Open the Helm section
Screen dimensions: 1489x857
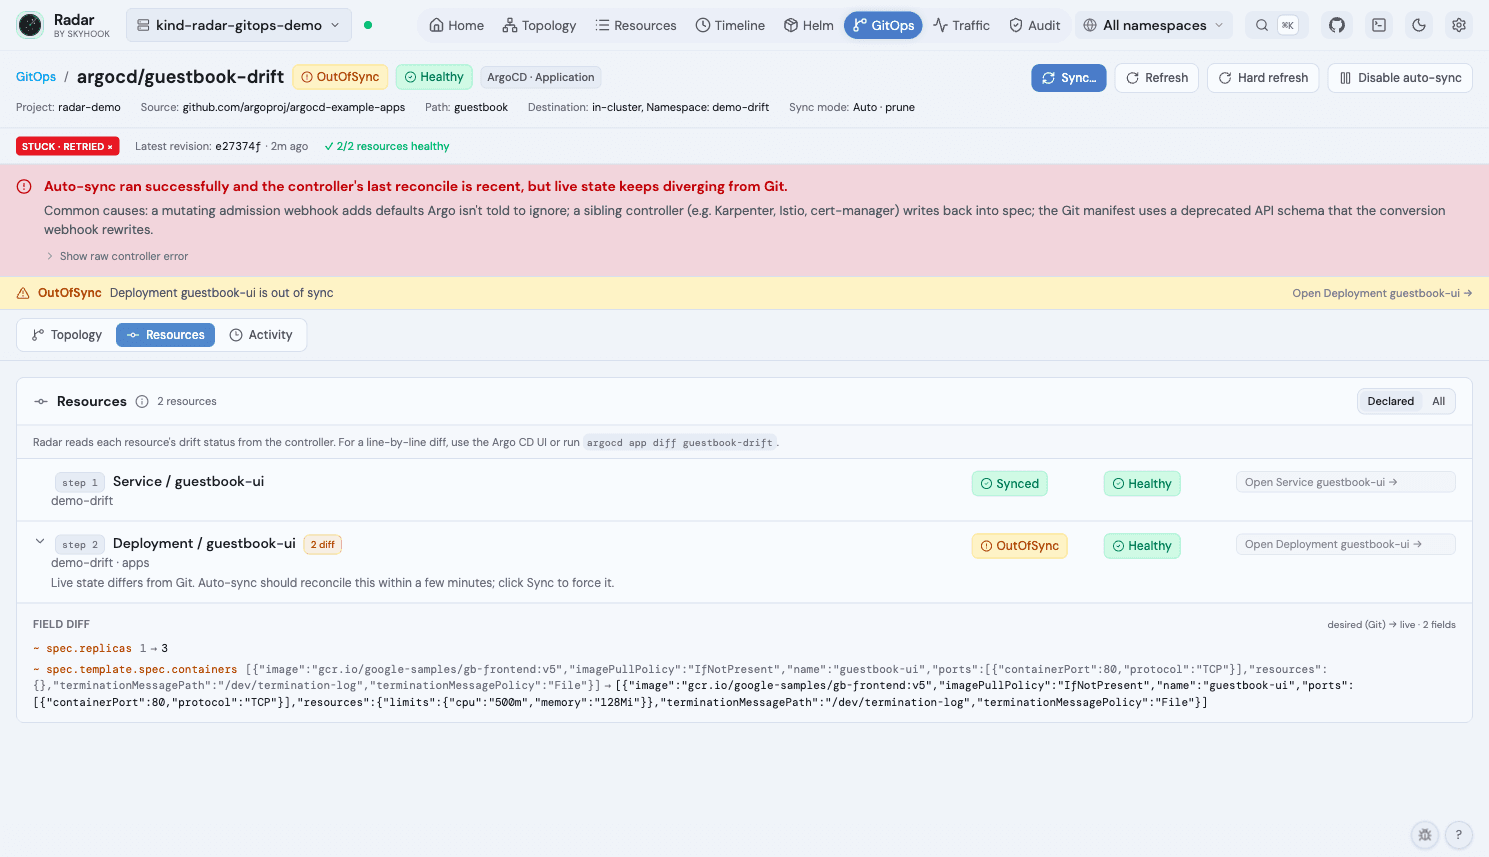(x=808, y=25)
